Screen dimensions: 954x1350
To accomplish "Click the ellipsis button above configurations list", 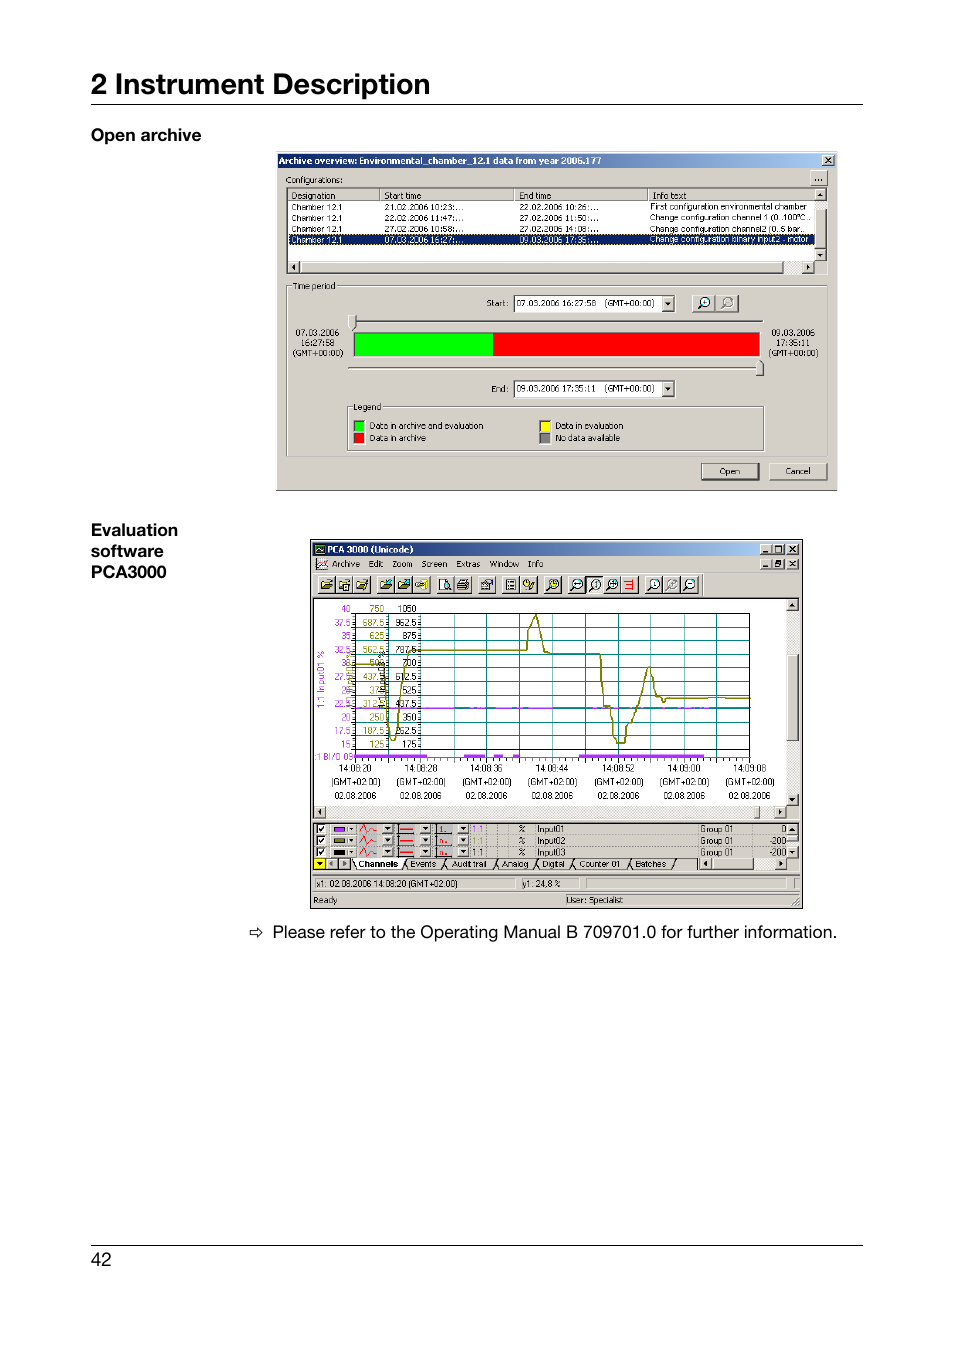I will (x=818, y=179).
